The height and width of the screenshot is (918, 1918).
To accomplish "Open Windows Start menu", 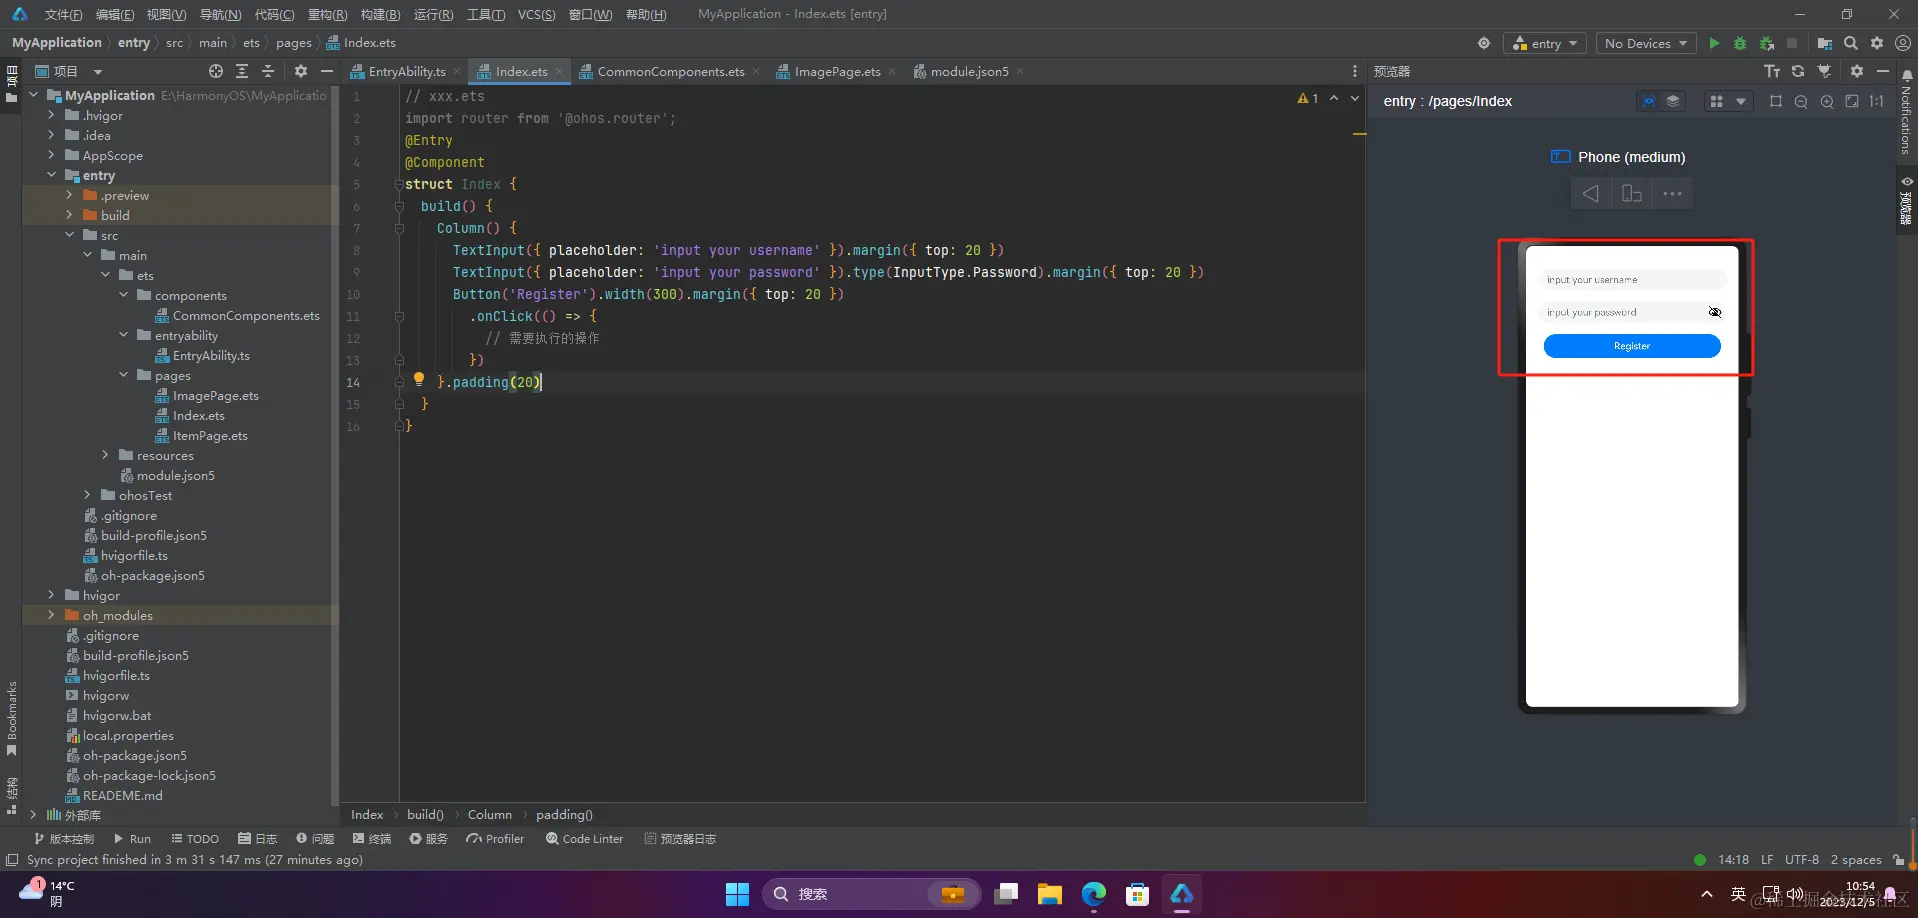I will 737,894.
